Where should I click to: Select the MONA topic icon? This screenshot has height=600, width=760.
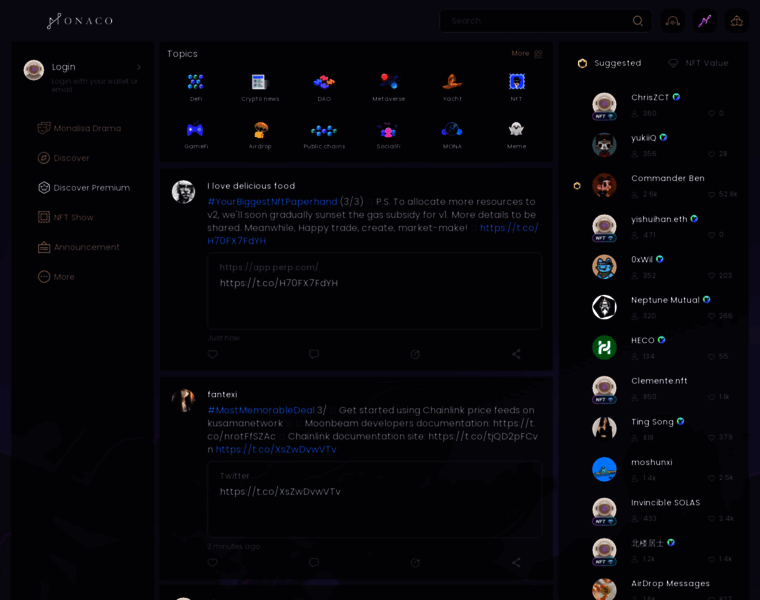click(452, 129)
